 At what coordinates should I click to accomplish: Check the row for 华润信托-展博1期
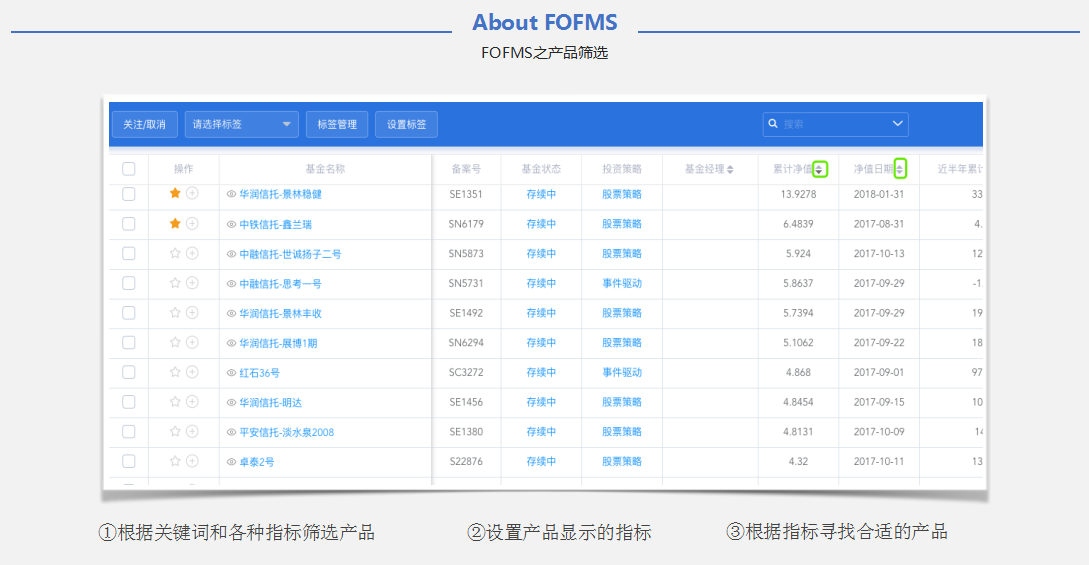coord(128,342)
